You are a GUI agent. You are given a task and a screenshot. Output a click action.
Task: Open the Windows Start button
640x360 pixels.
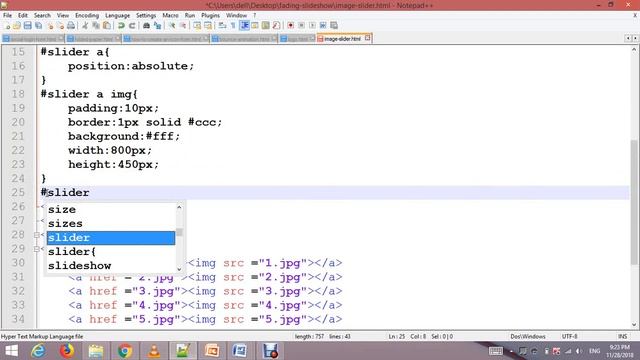click(11, 351)
